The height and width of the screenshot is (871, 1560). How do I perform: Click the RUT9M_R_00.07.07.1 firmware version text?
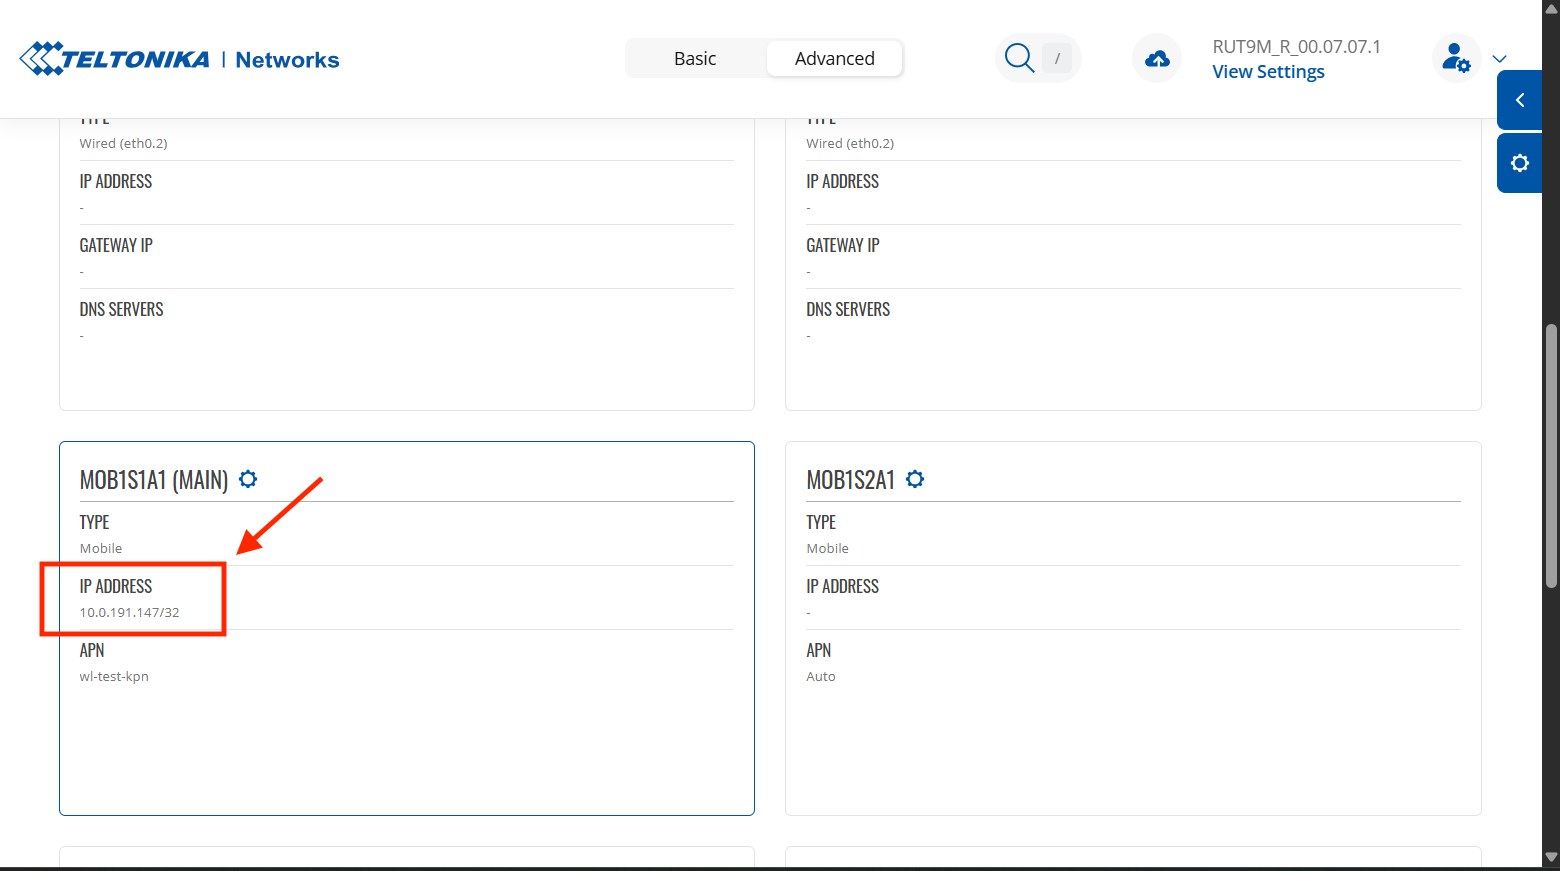tap(1296, 47)
